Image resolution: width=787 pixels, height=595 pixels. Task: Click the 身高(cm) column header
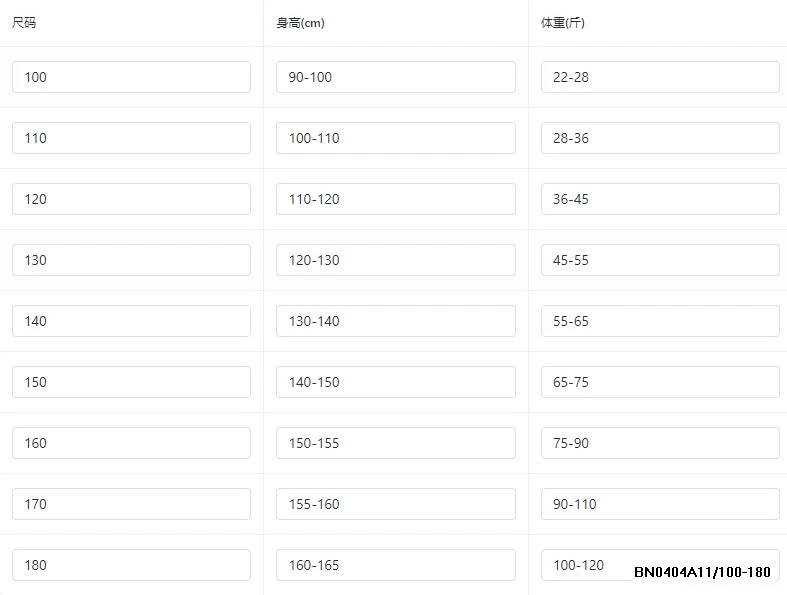300,23
